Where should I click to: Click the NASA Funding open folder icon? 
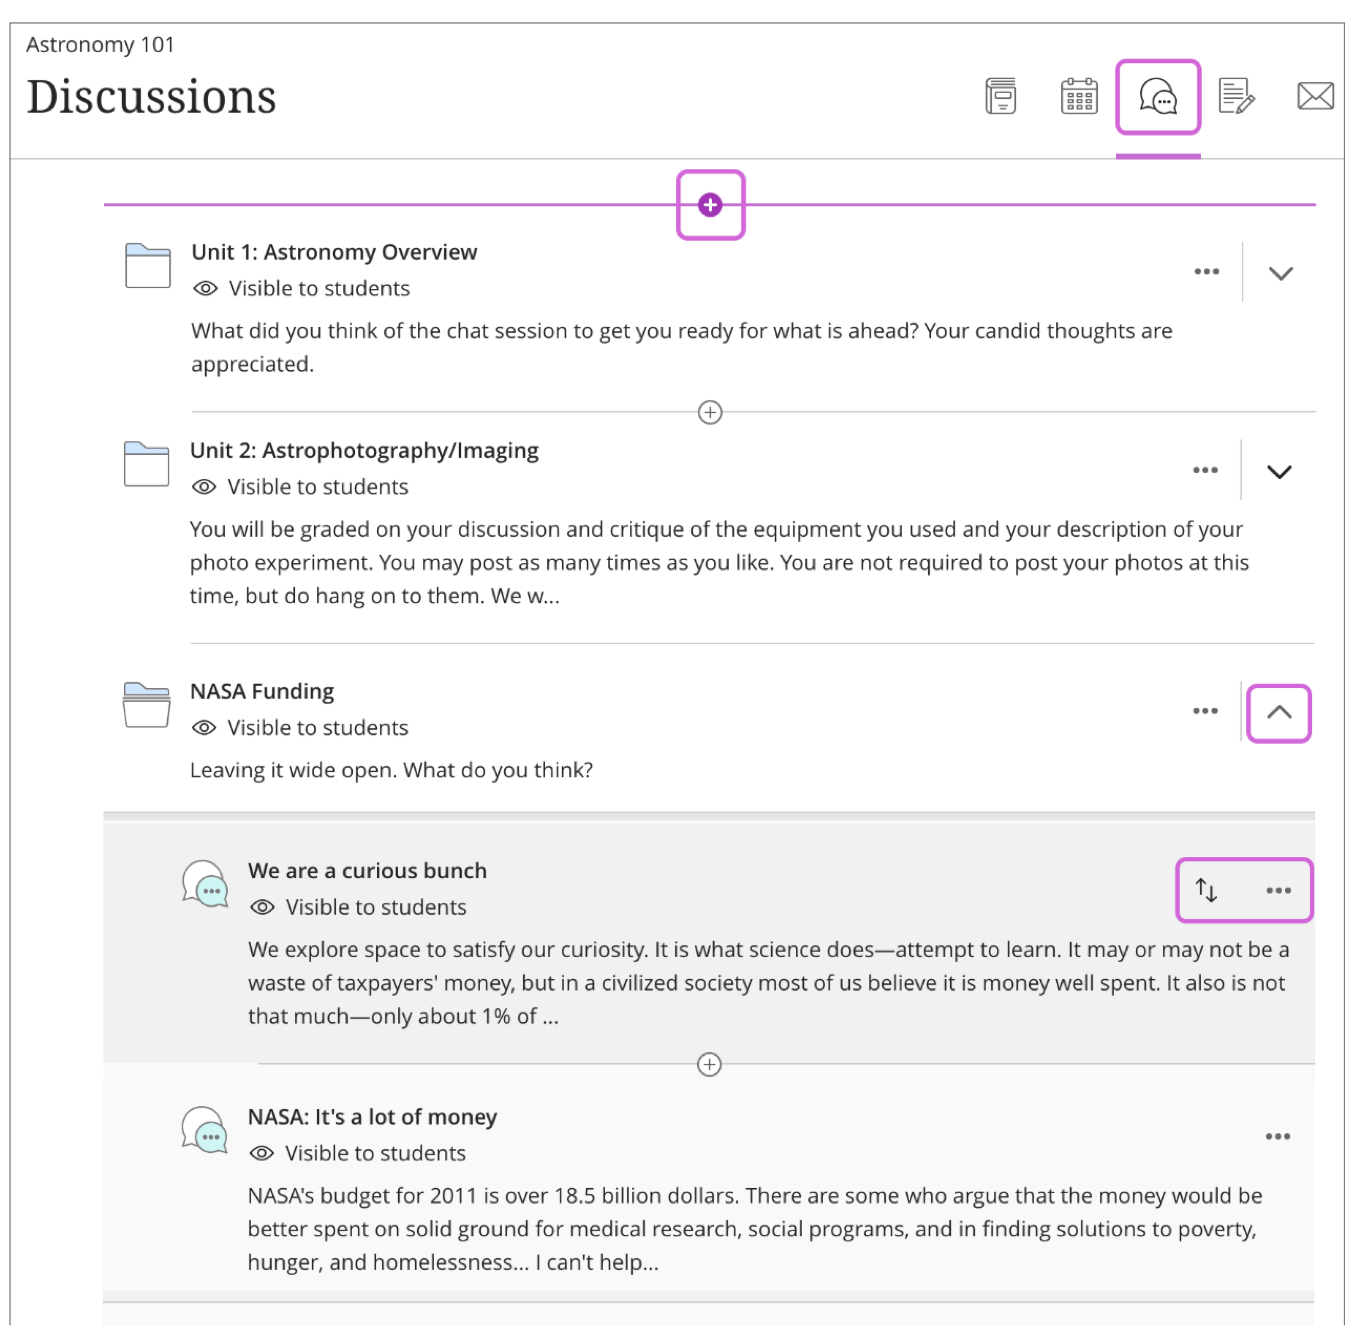pyautogui.click(x=146, y=706)
